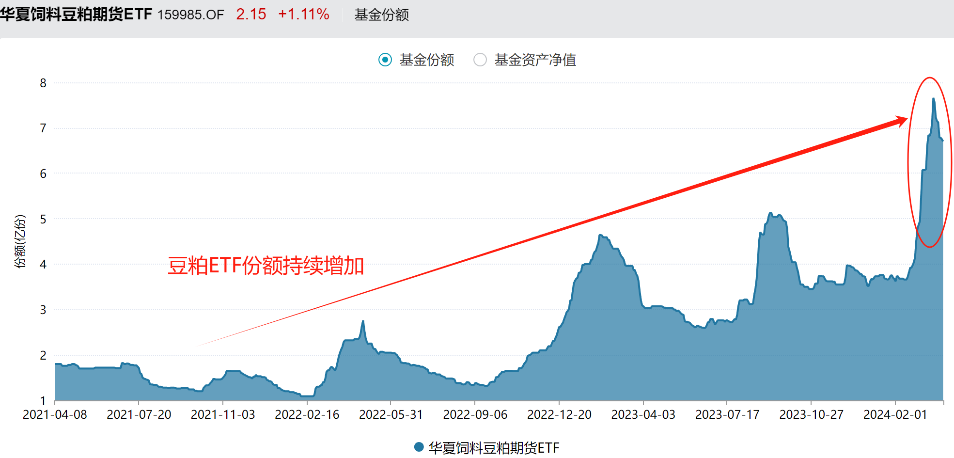
Task: Click the fund title 华夏饲料豆粕期货ETF
Action: [x=76, y=15]
